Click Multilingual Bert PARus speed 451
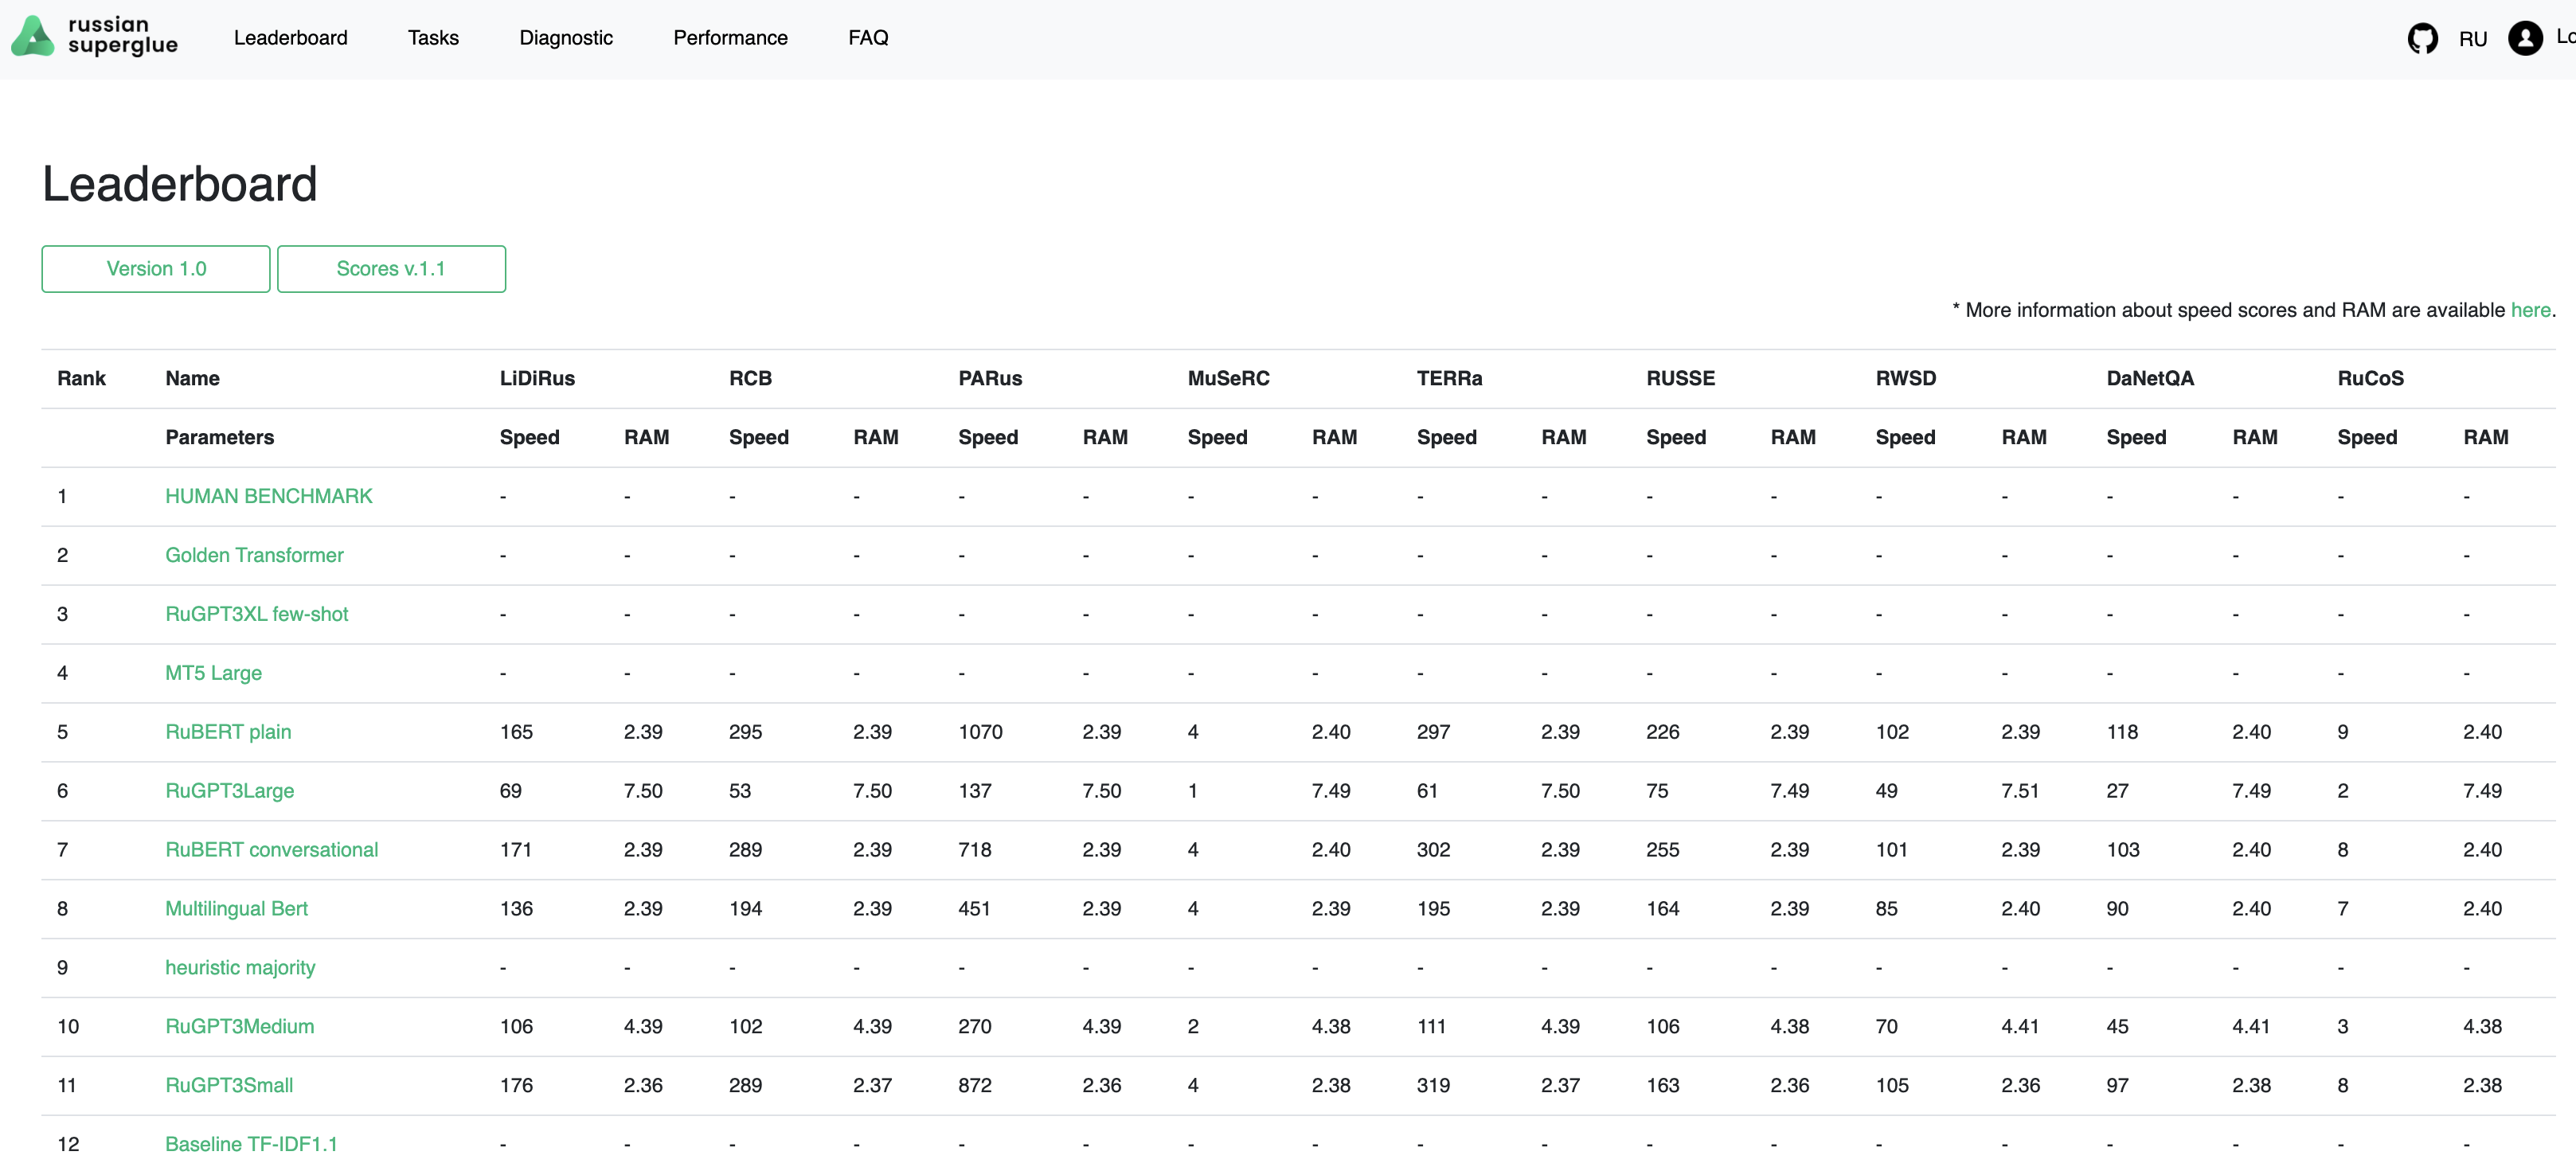This screenshot has width=2576, height=1171. pos(974,909)
